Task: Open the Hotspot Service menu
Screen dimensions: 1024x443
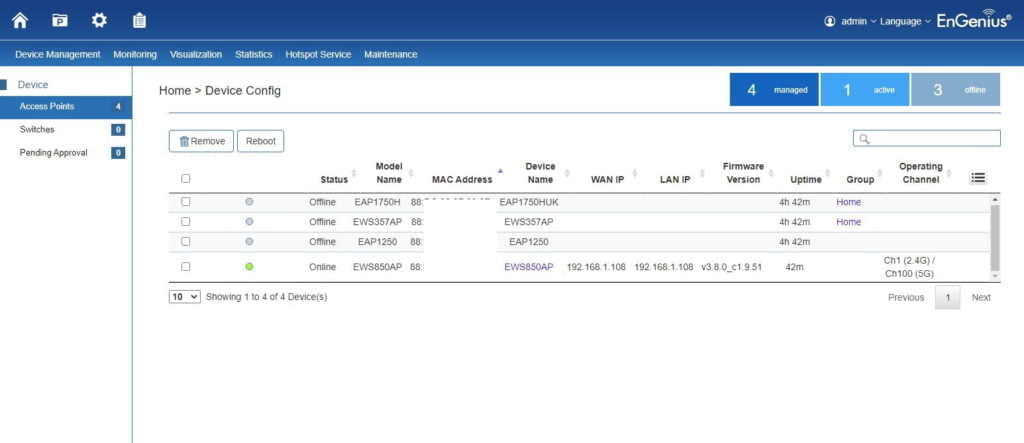Action: (318, 54)
